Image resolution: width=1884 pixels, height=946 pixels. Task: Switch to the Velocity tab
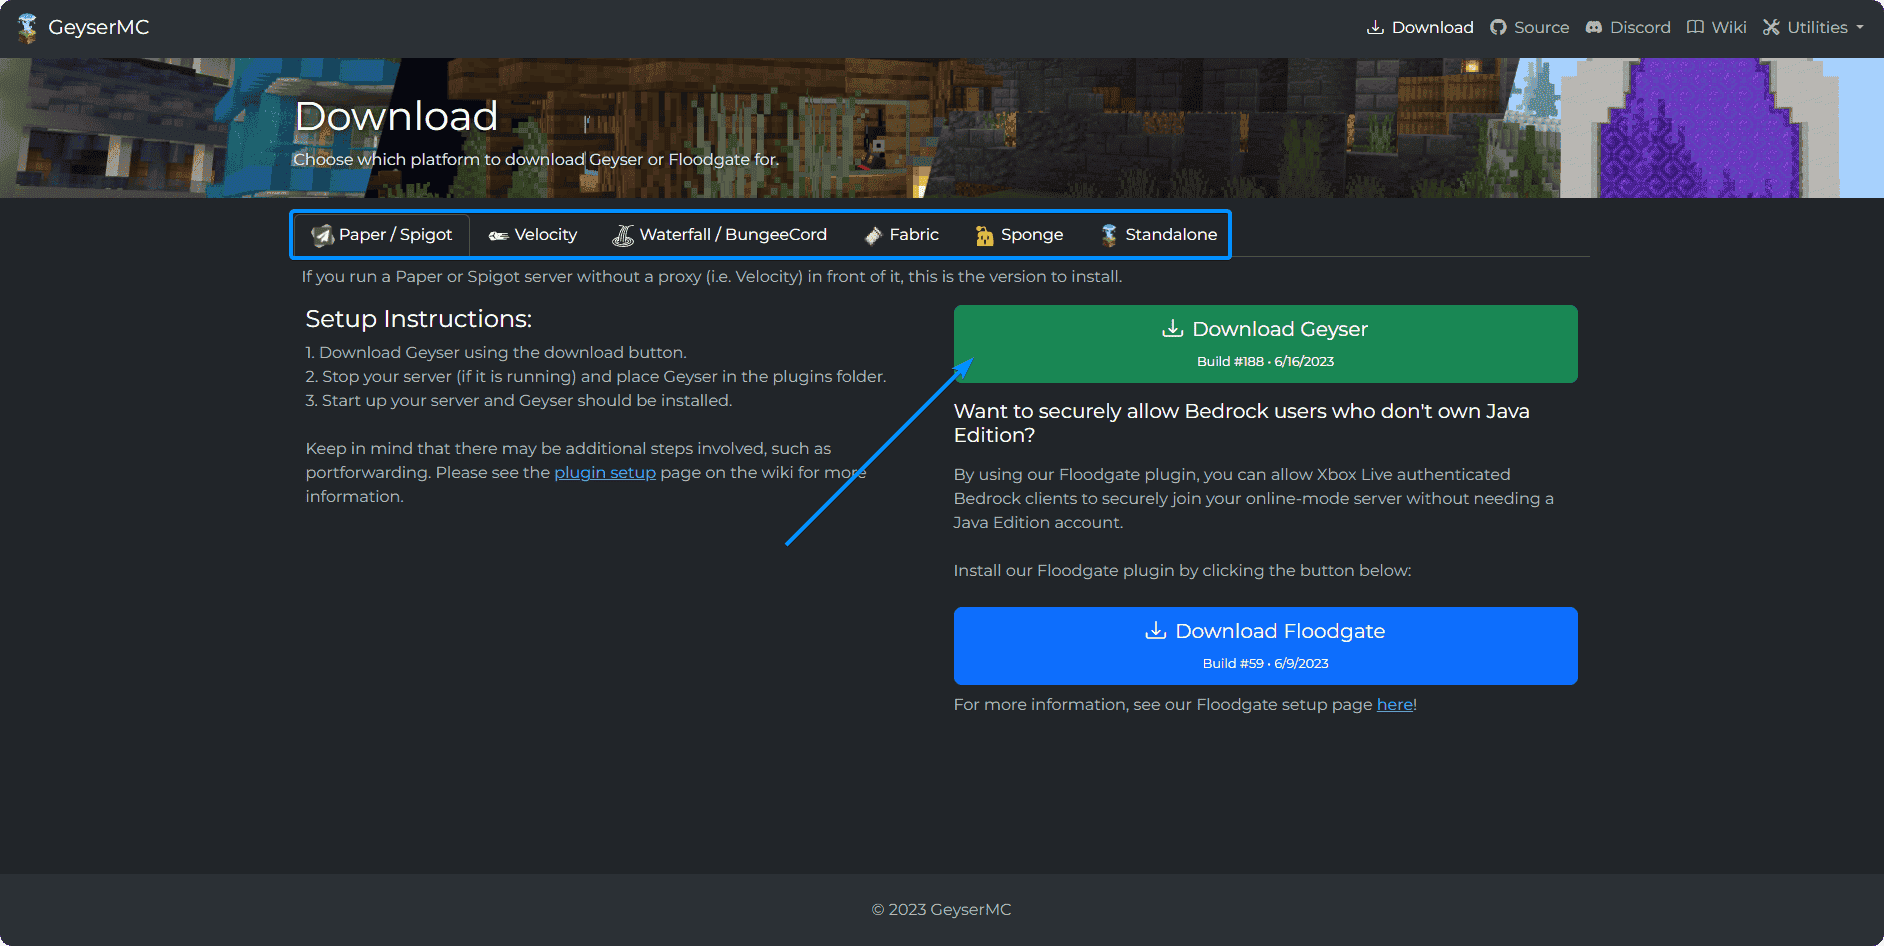coord(545,235)
